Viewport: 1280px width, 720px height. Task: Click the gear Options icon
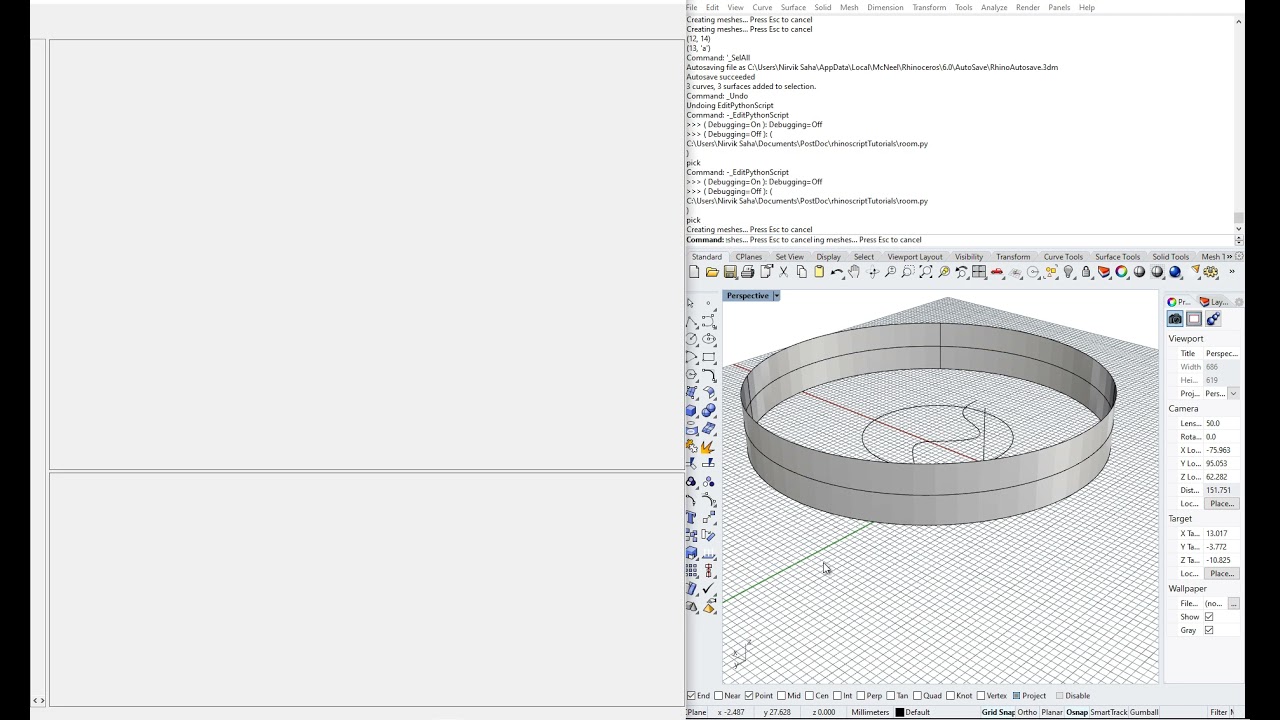1211,272
